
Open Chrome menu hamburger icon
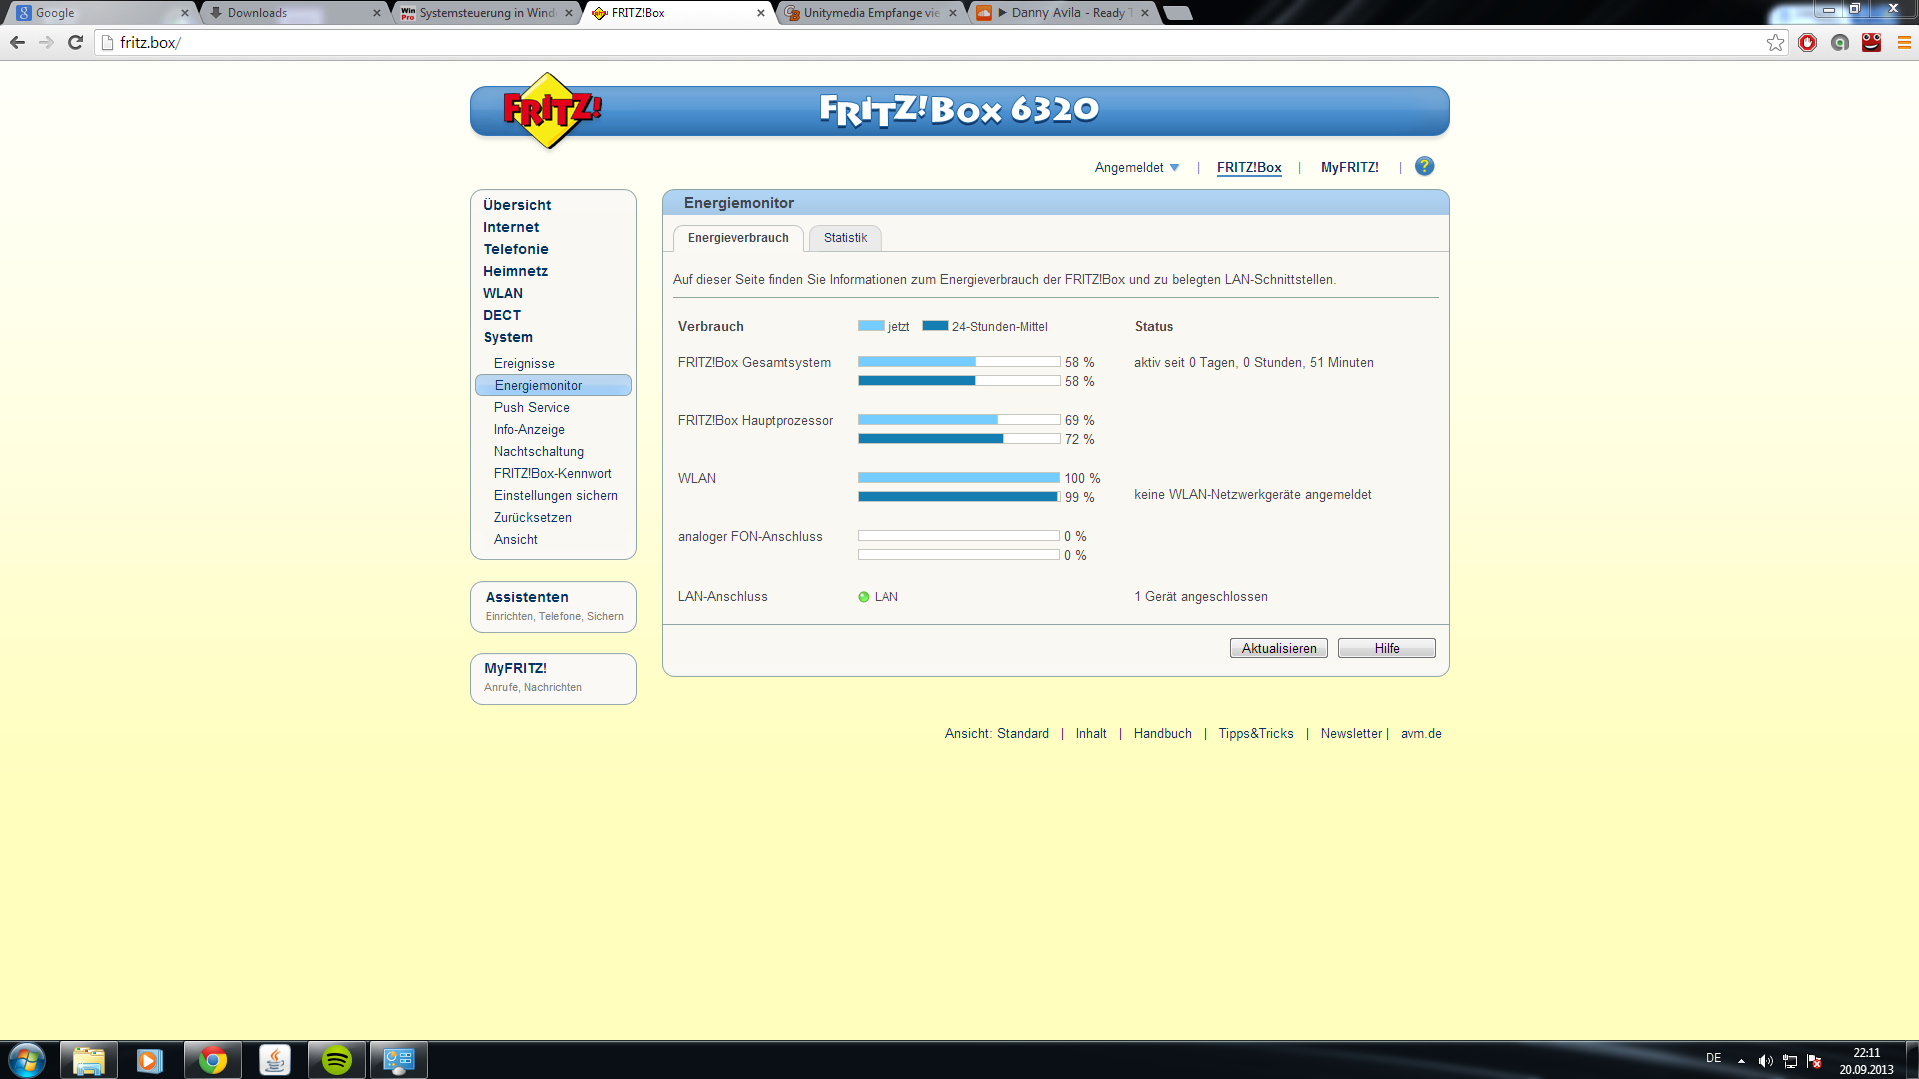1903,42
